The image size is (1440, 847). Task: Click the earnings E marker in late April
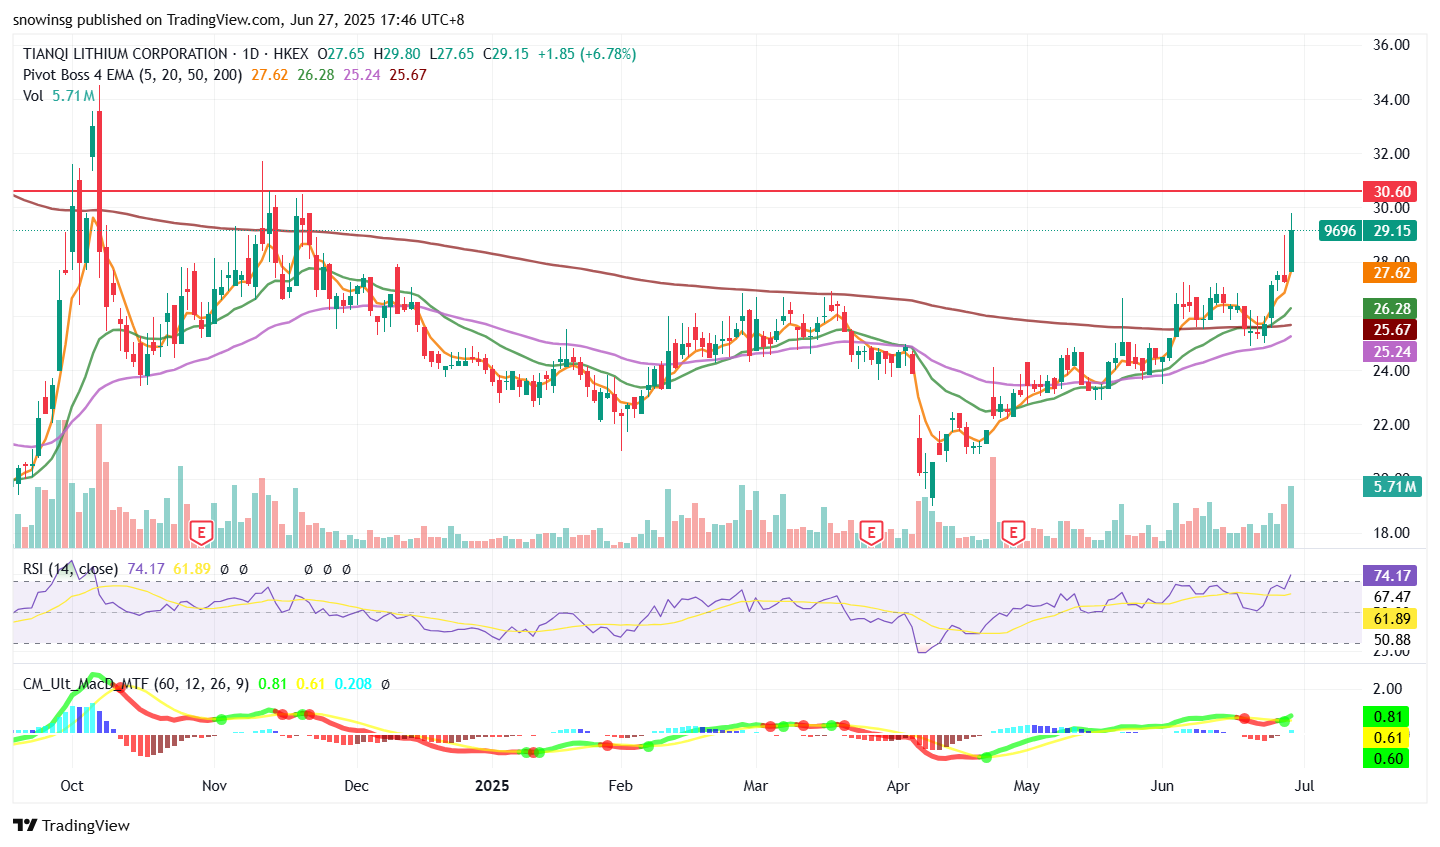[x=1014, y=531]
